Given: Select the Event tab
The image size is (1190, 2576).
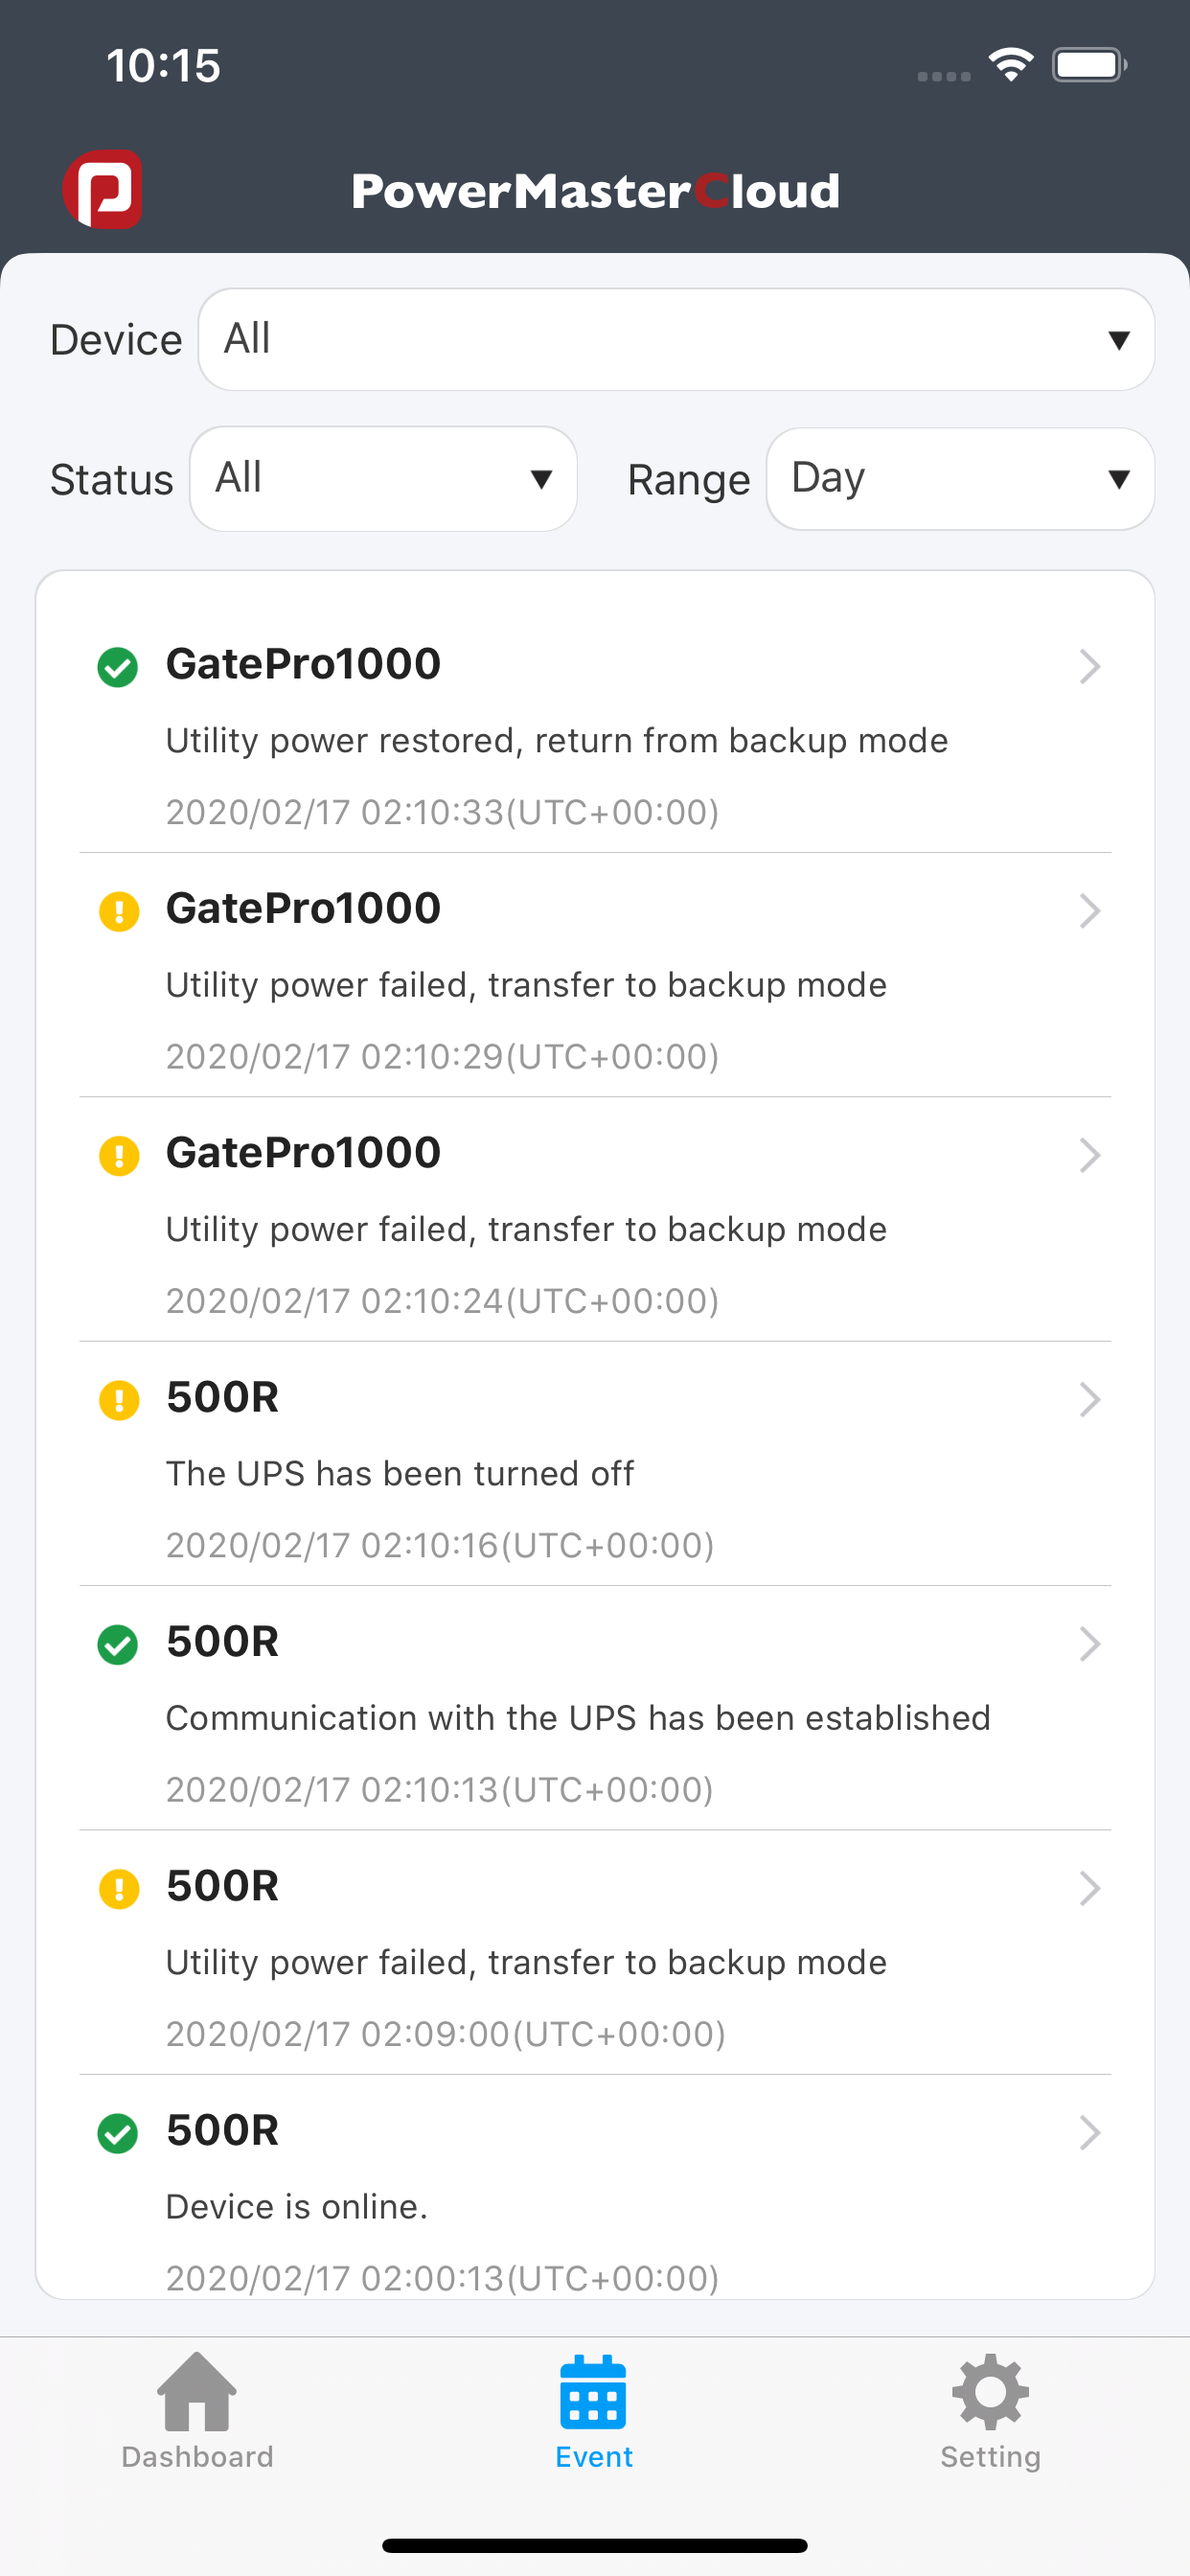Looking at the screenshot, I should pyautogui.click(x=594, y=2411).
